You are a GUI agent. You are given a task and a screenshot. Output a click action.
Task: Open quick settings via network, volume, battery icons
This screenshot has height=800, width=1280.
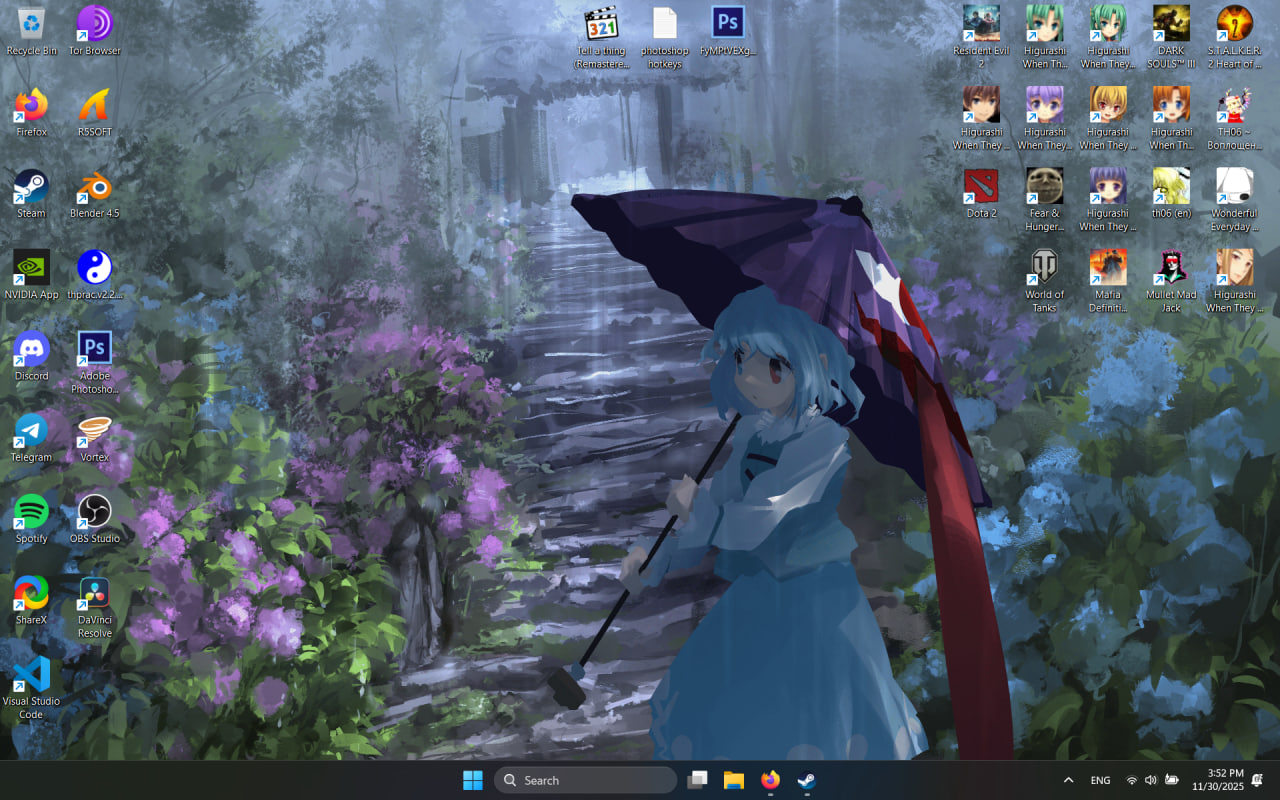click(x=1152, y=780)
